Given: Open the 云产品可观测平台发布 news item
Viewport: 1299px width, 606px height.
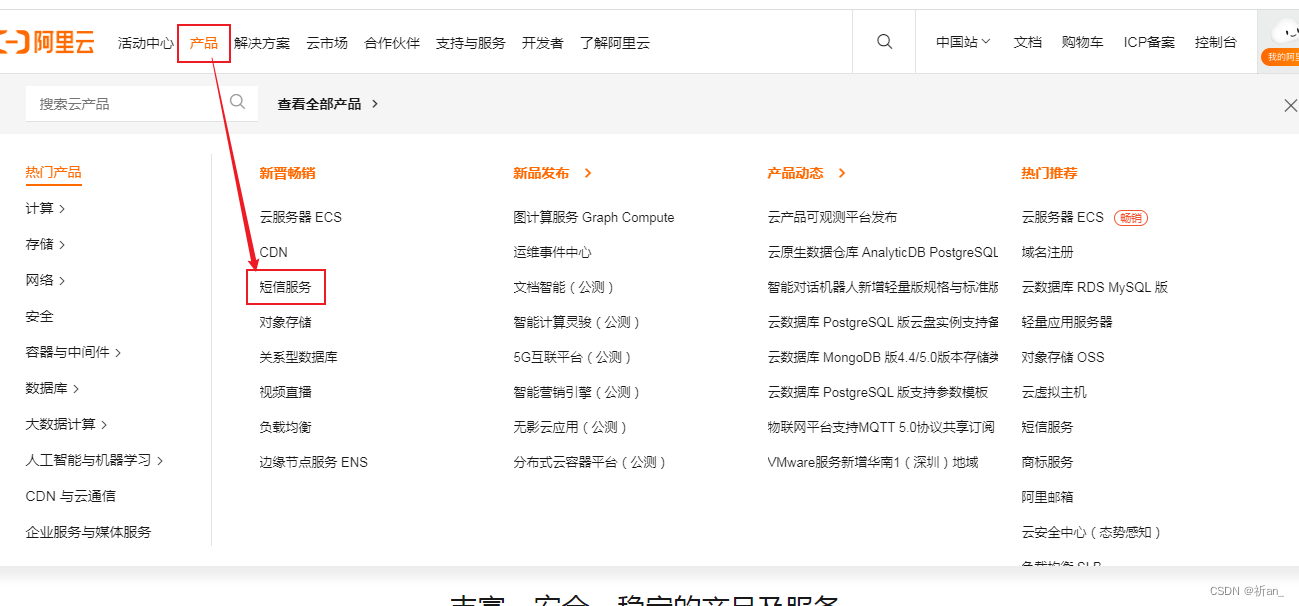Looking at the screenshot, I should (833, 217).
